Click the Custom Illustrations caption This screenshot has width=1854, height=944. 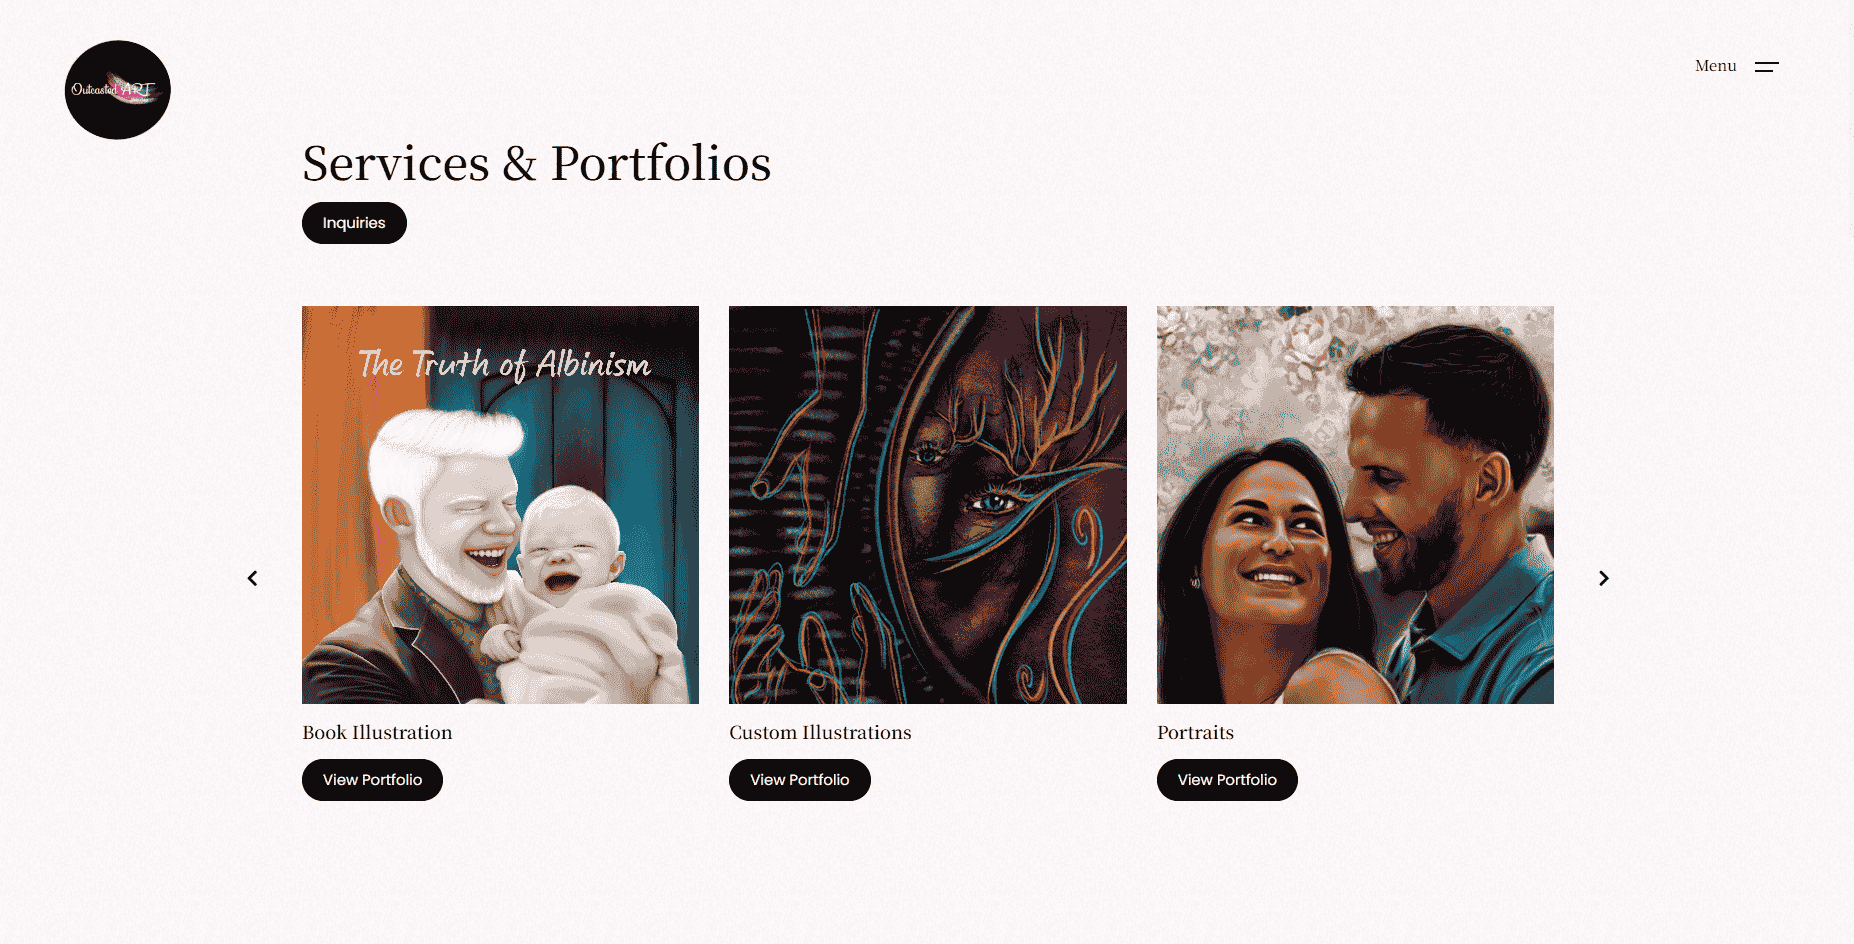(820, 732)
